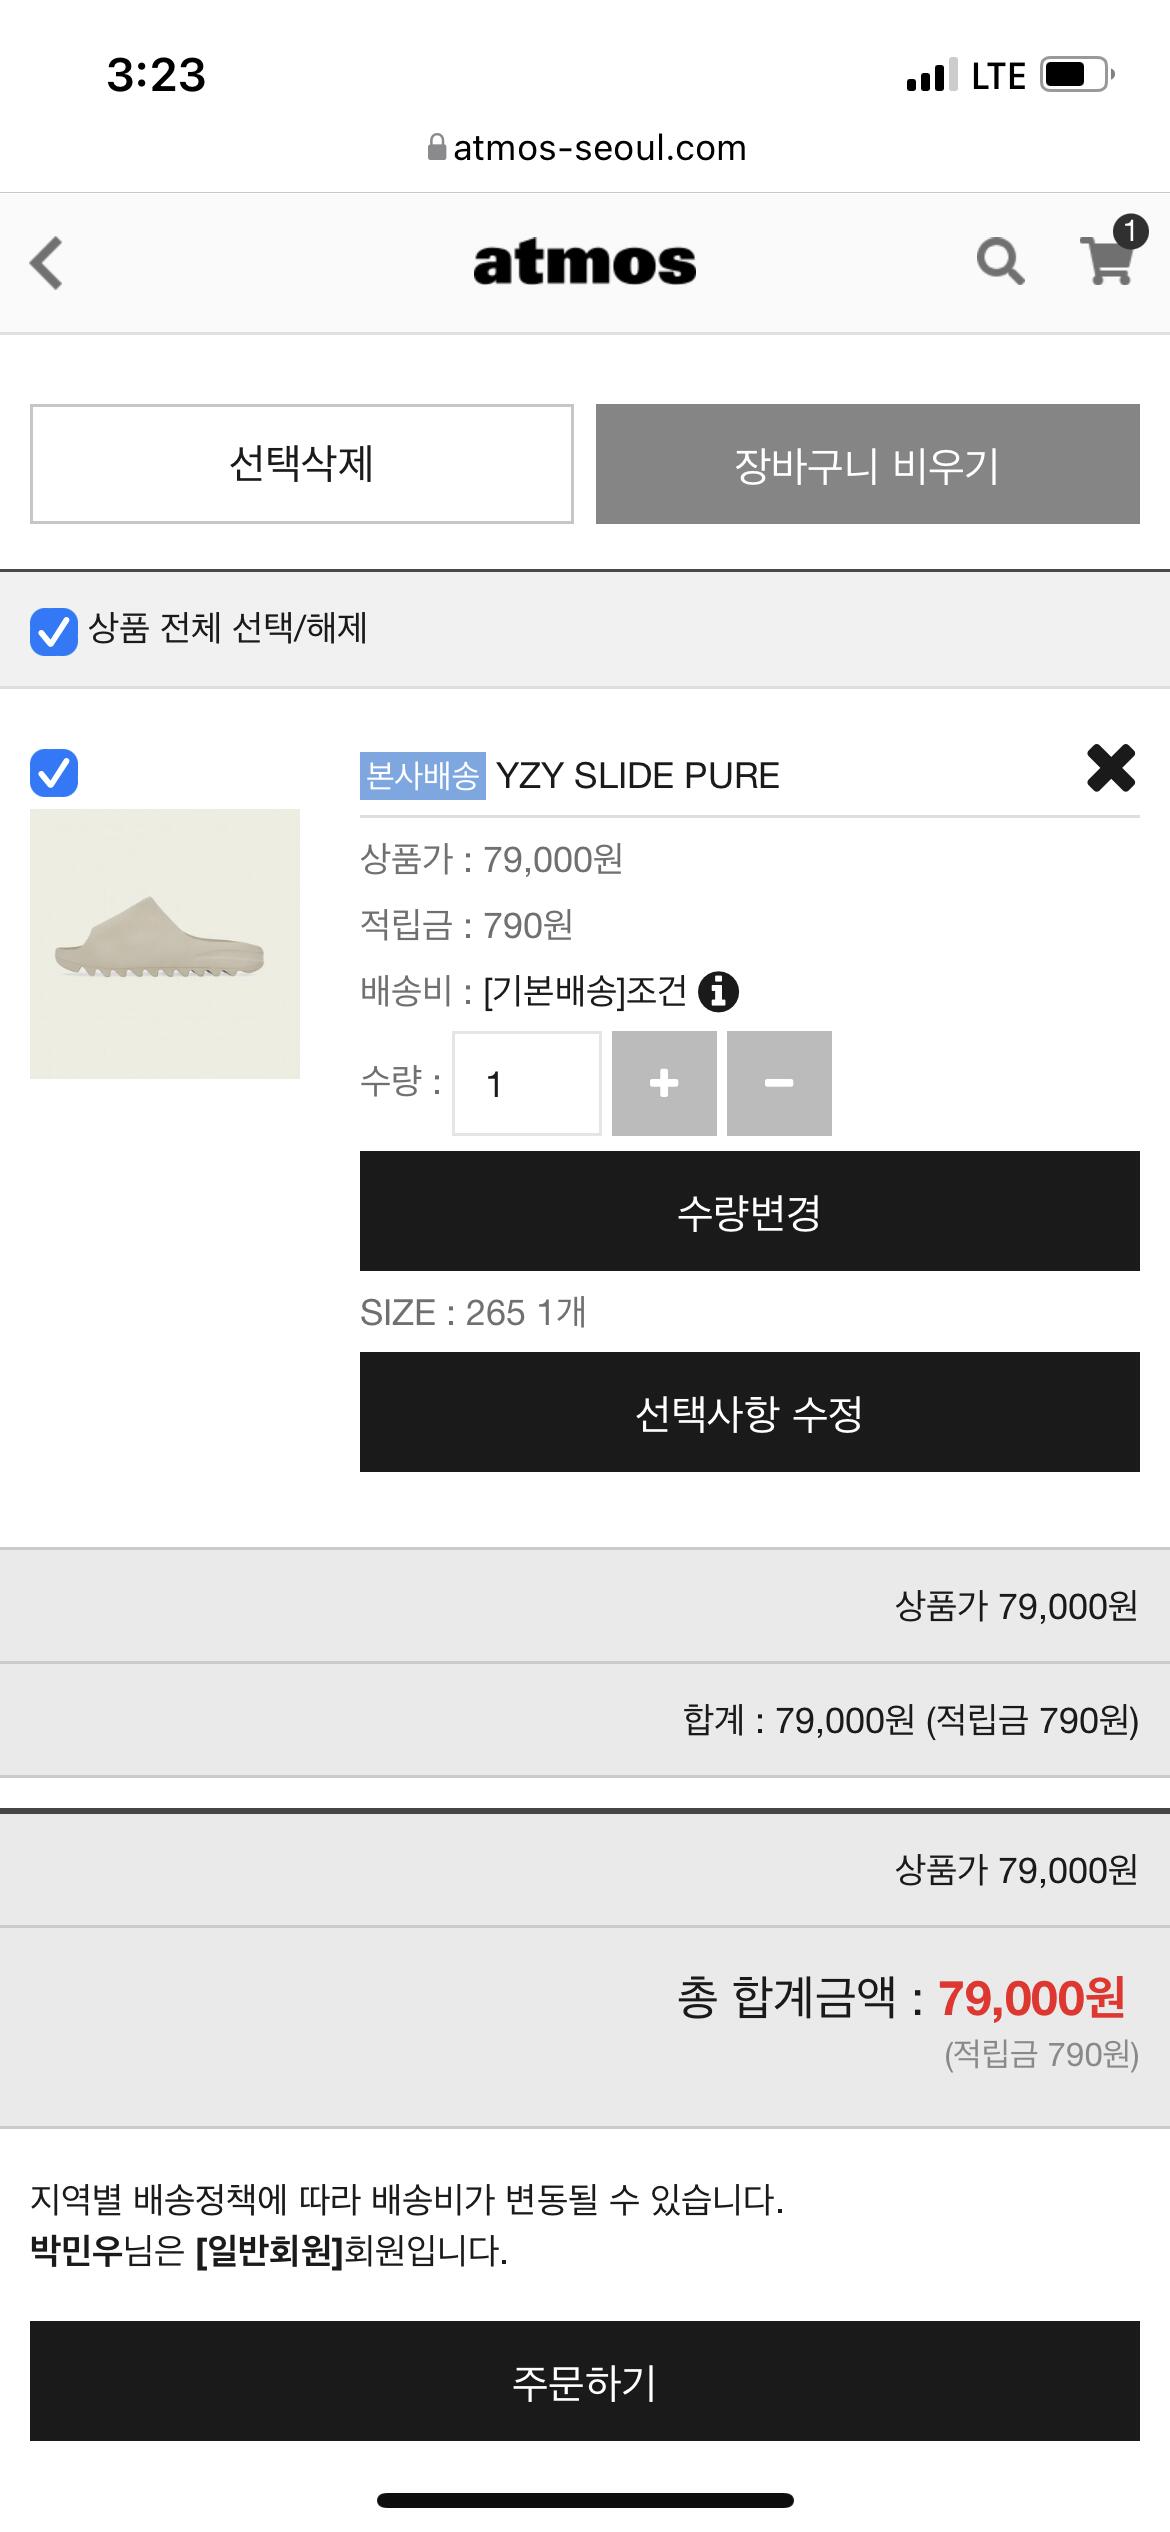Tap the back arrow icon

point(47,263)
